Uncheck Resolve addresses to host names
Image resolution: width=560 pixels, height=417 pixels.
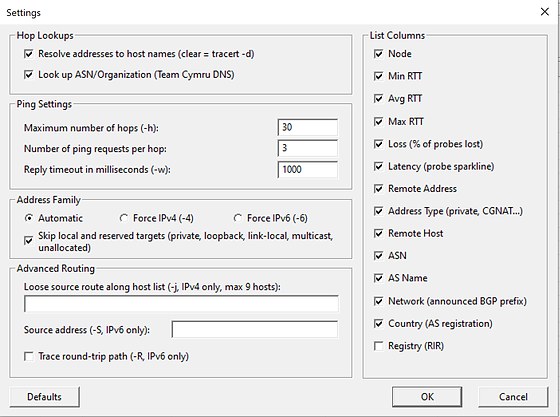click(29, 54)
